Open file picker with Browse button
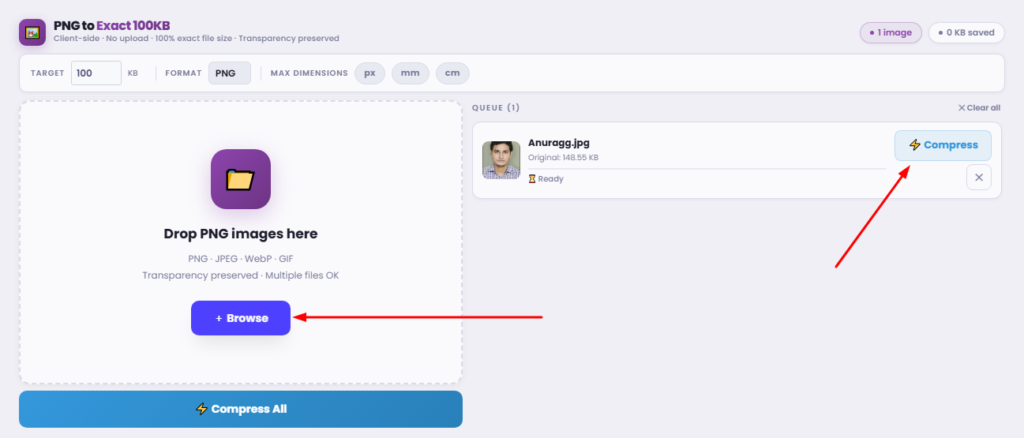The width and height of the screenshot is (1024, 438). pos(240,318)
